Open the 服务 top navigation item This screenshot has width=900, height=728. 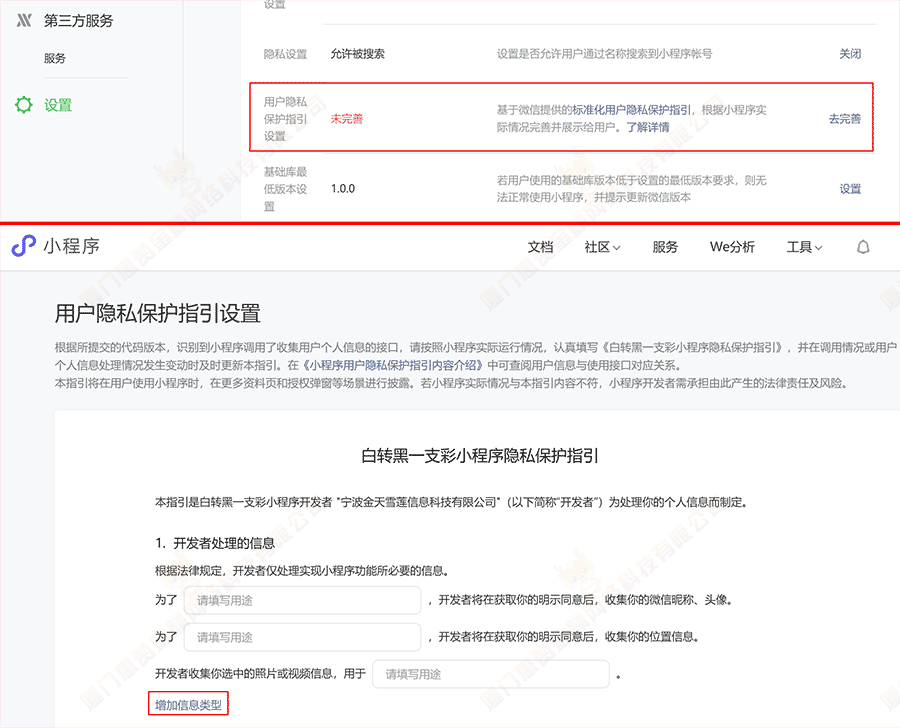[665, 247]
